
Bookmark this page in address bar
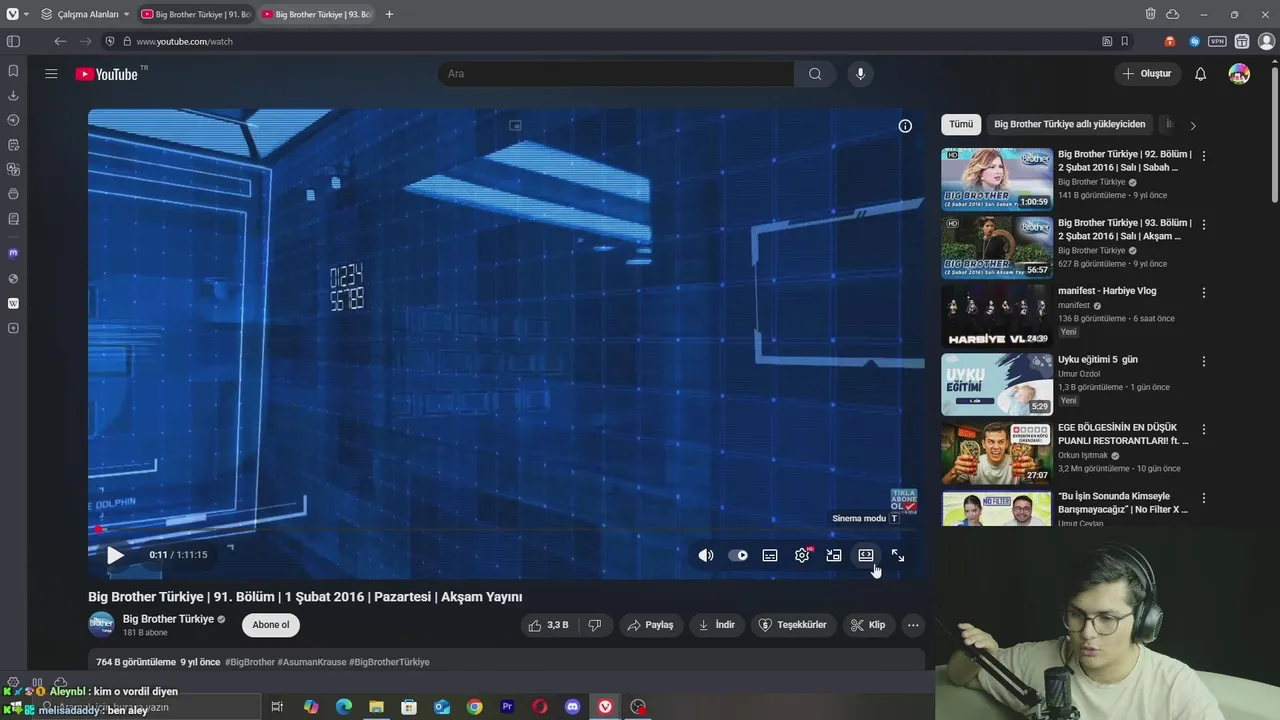tap(1125, 41)
